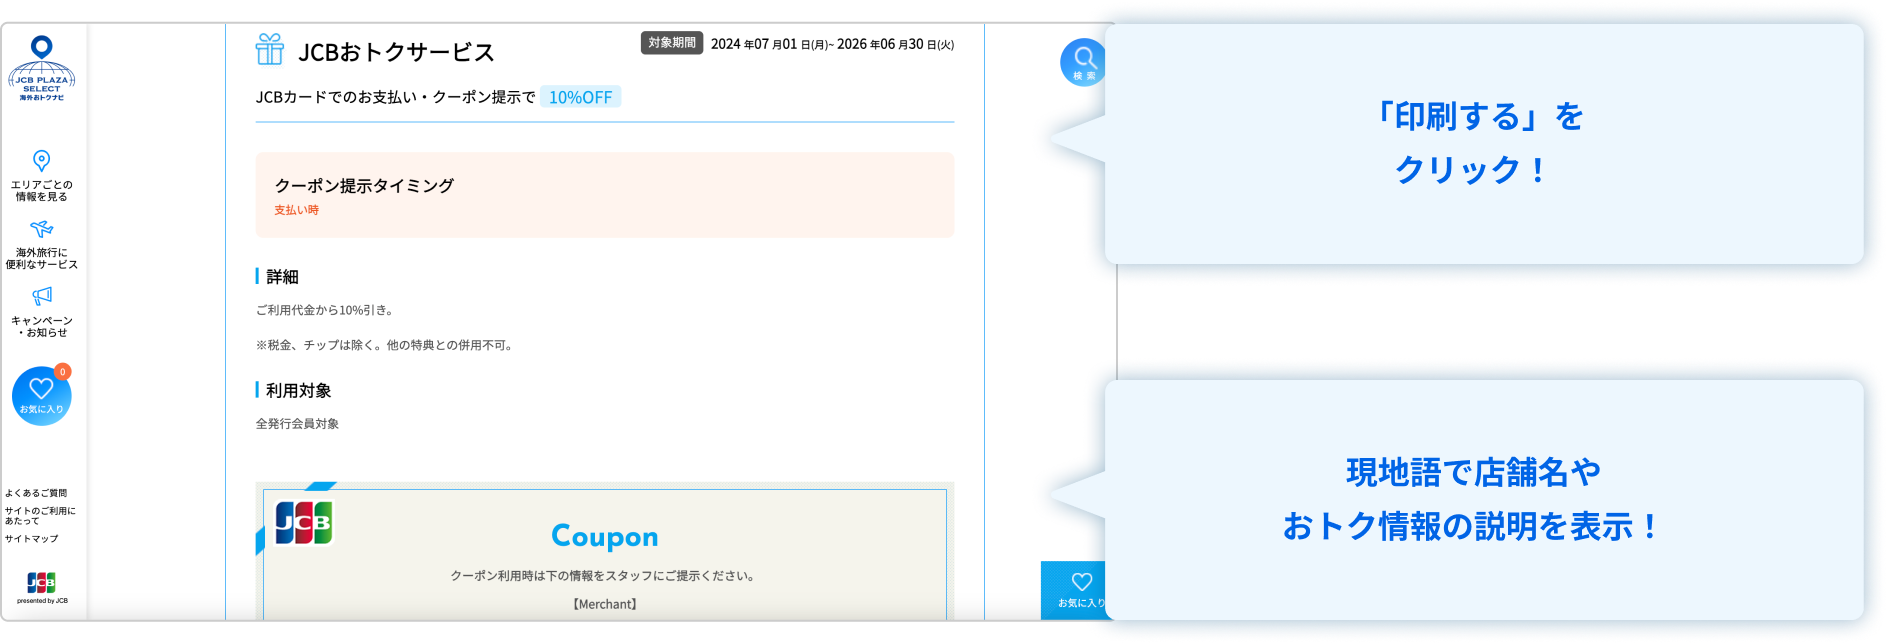This screenshot has height=644, width=1888.
Task: Click the 【Merchant】 label
Action: pyautogui.click(x=605, y=604)
